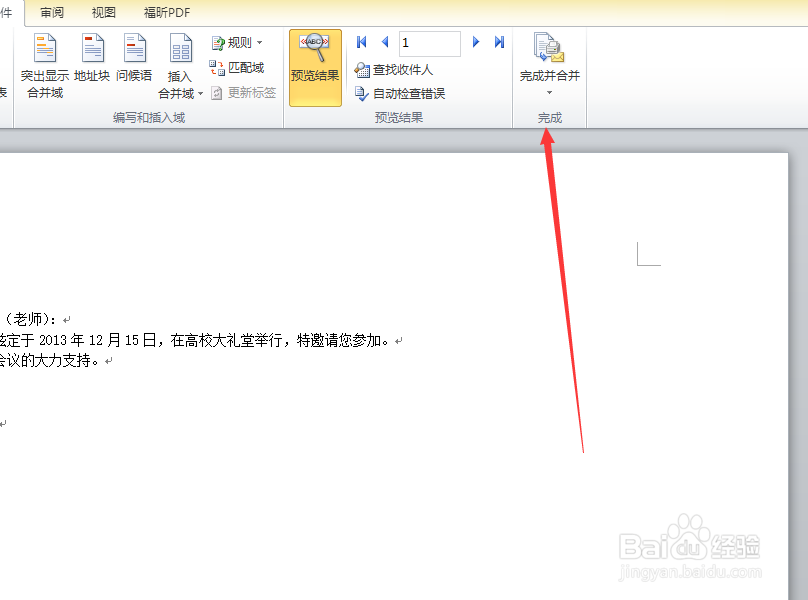Viewport: 808px width, 600px height.
Task: Jump to the first record with the navigation icon
Action: 361,42
